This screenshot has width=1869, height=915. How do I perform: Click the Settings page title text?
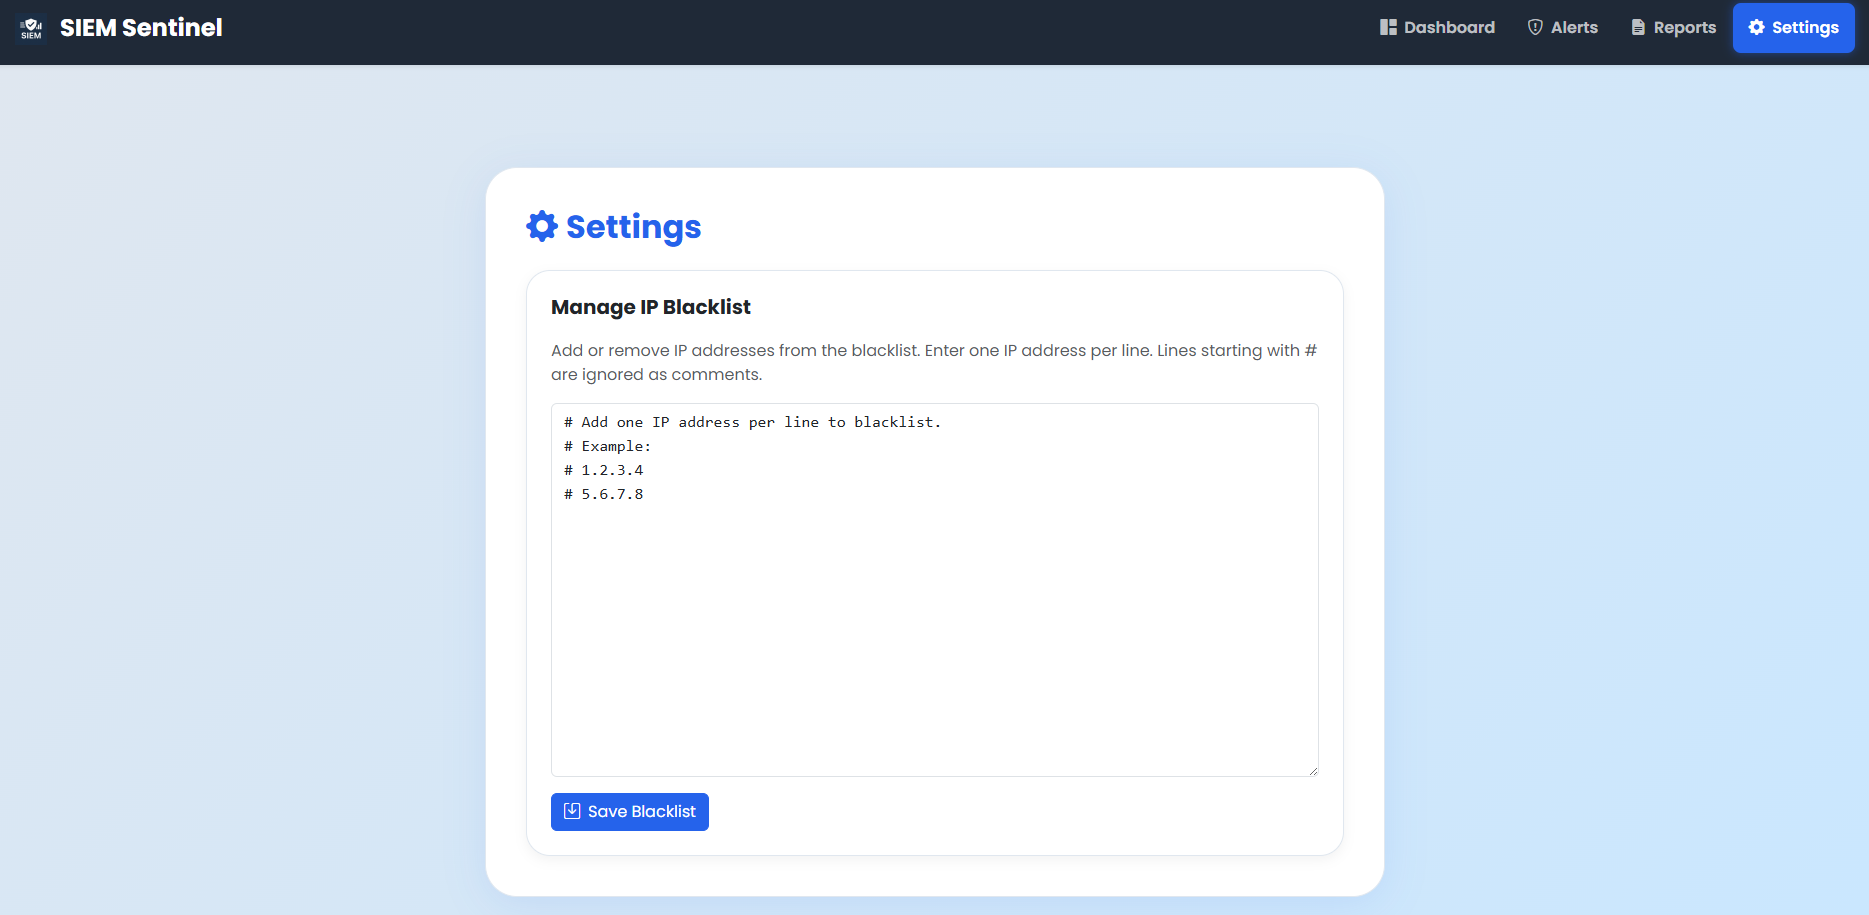pos(633,227)
